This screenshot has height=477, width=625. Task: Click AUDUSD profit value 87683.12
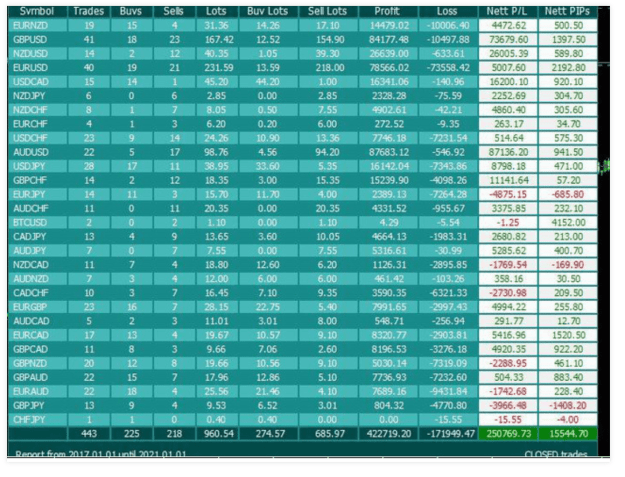coord(388,152)
